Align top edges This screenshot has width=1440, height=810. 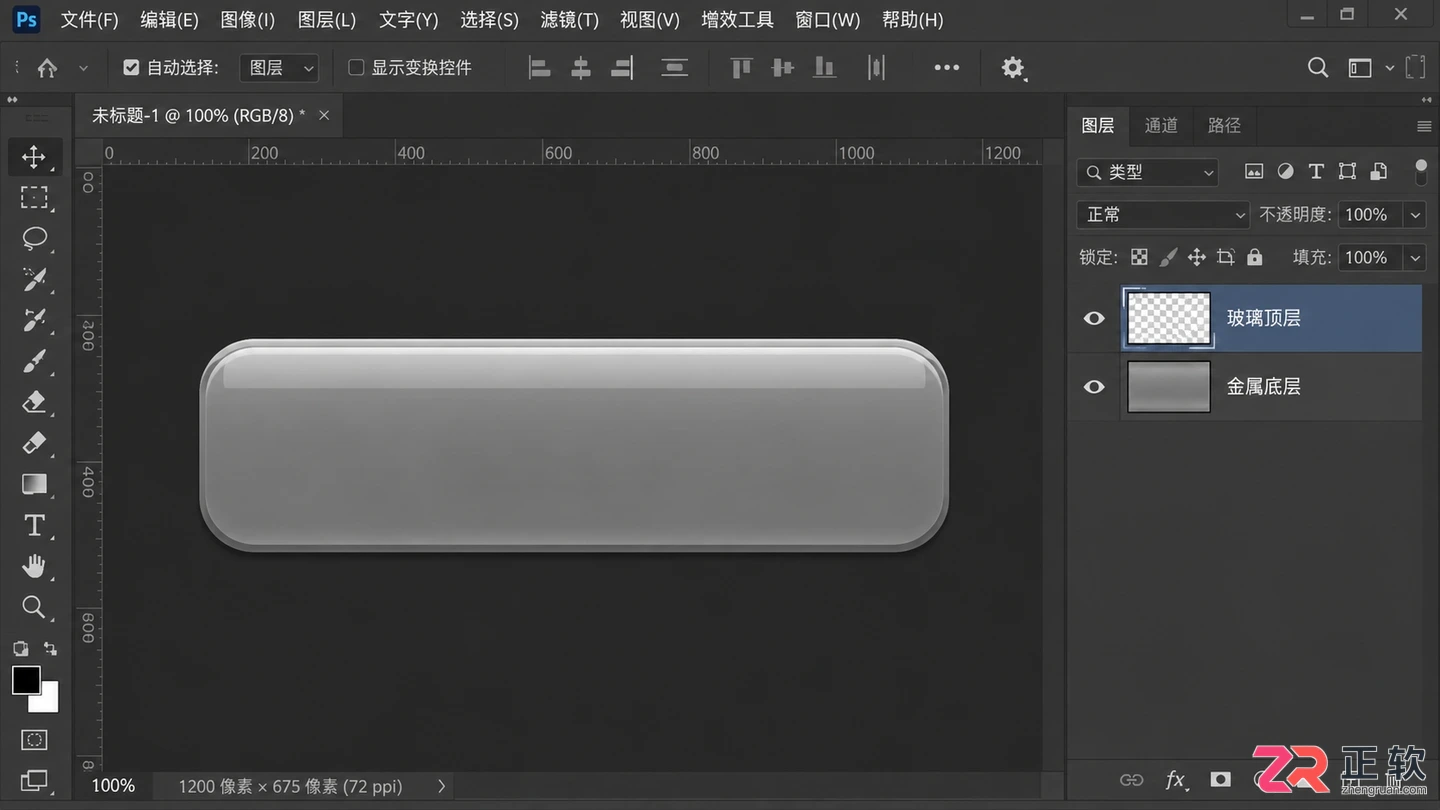741,68
